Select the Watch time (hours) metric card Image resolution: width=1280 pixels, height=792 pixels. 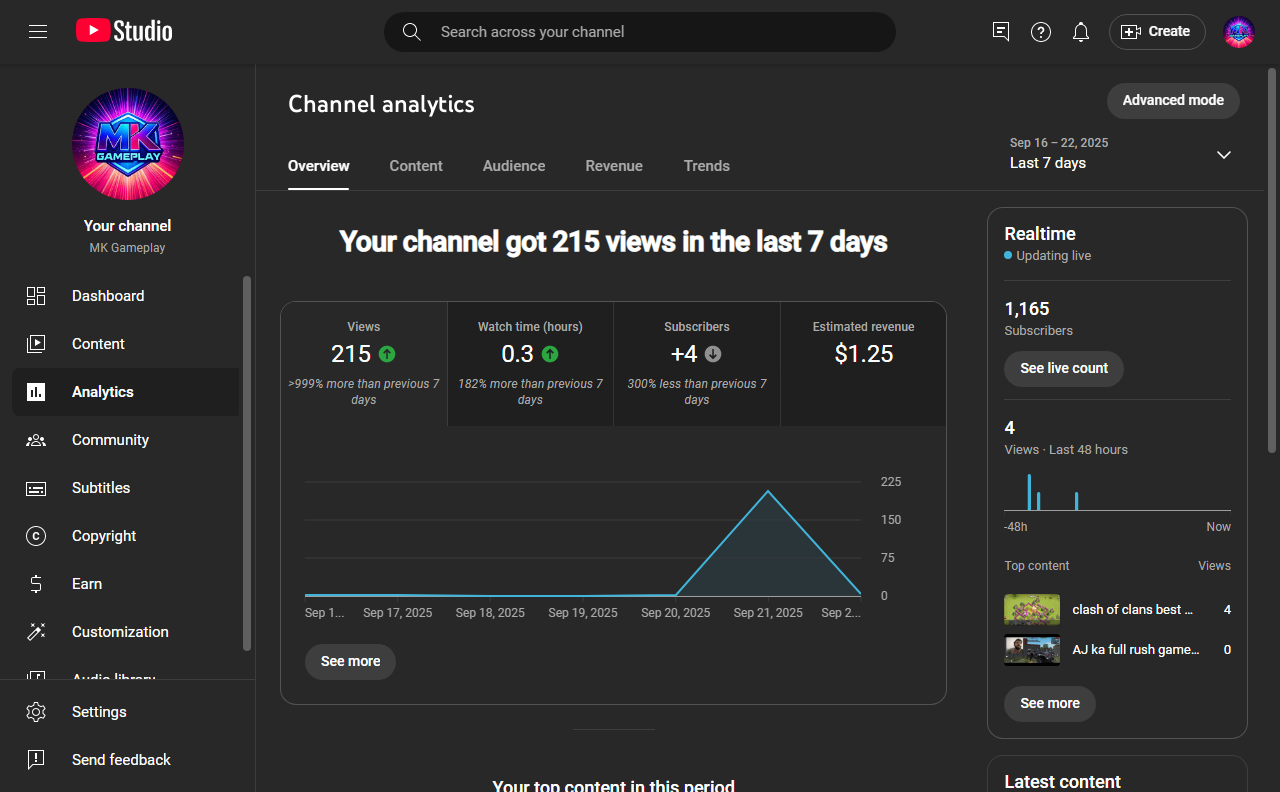pyautogui.click(x=530, y=364)
